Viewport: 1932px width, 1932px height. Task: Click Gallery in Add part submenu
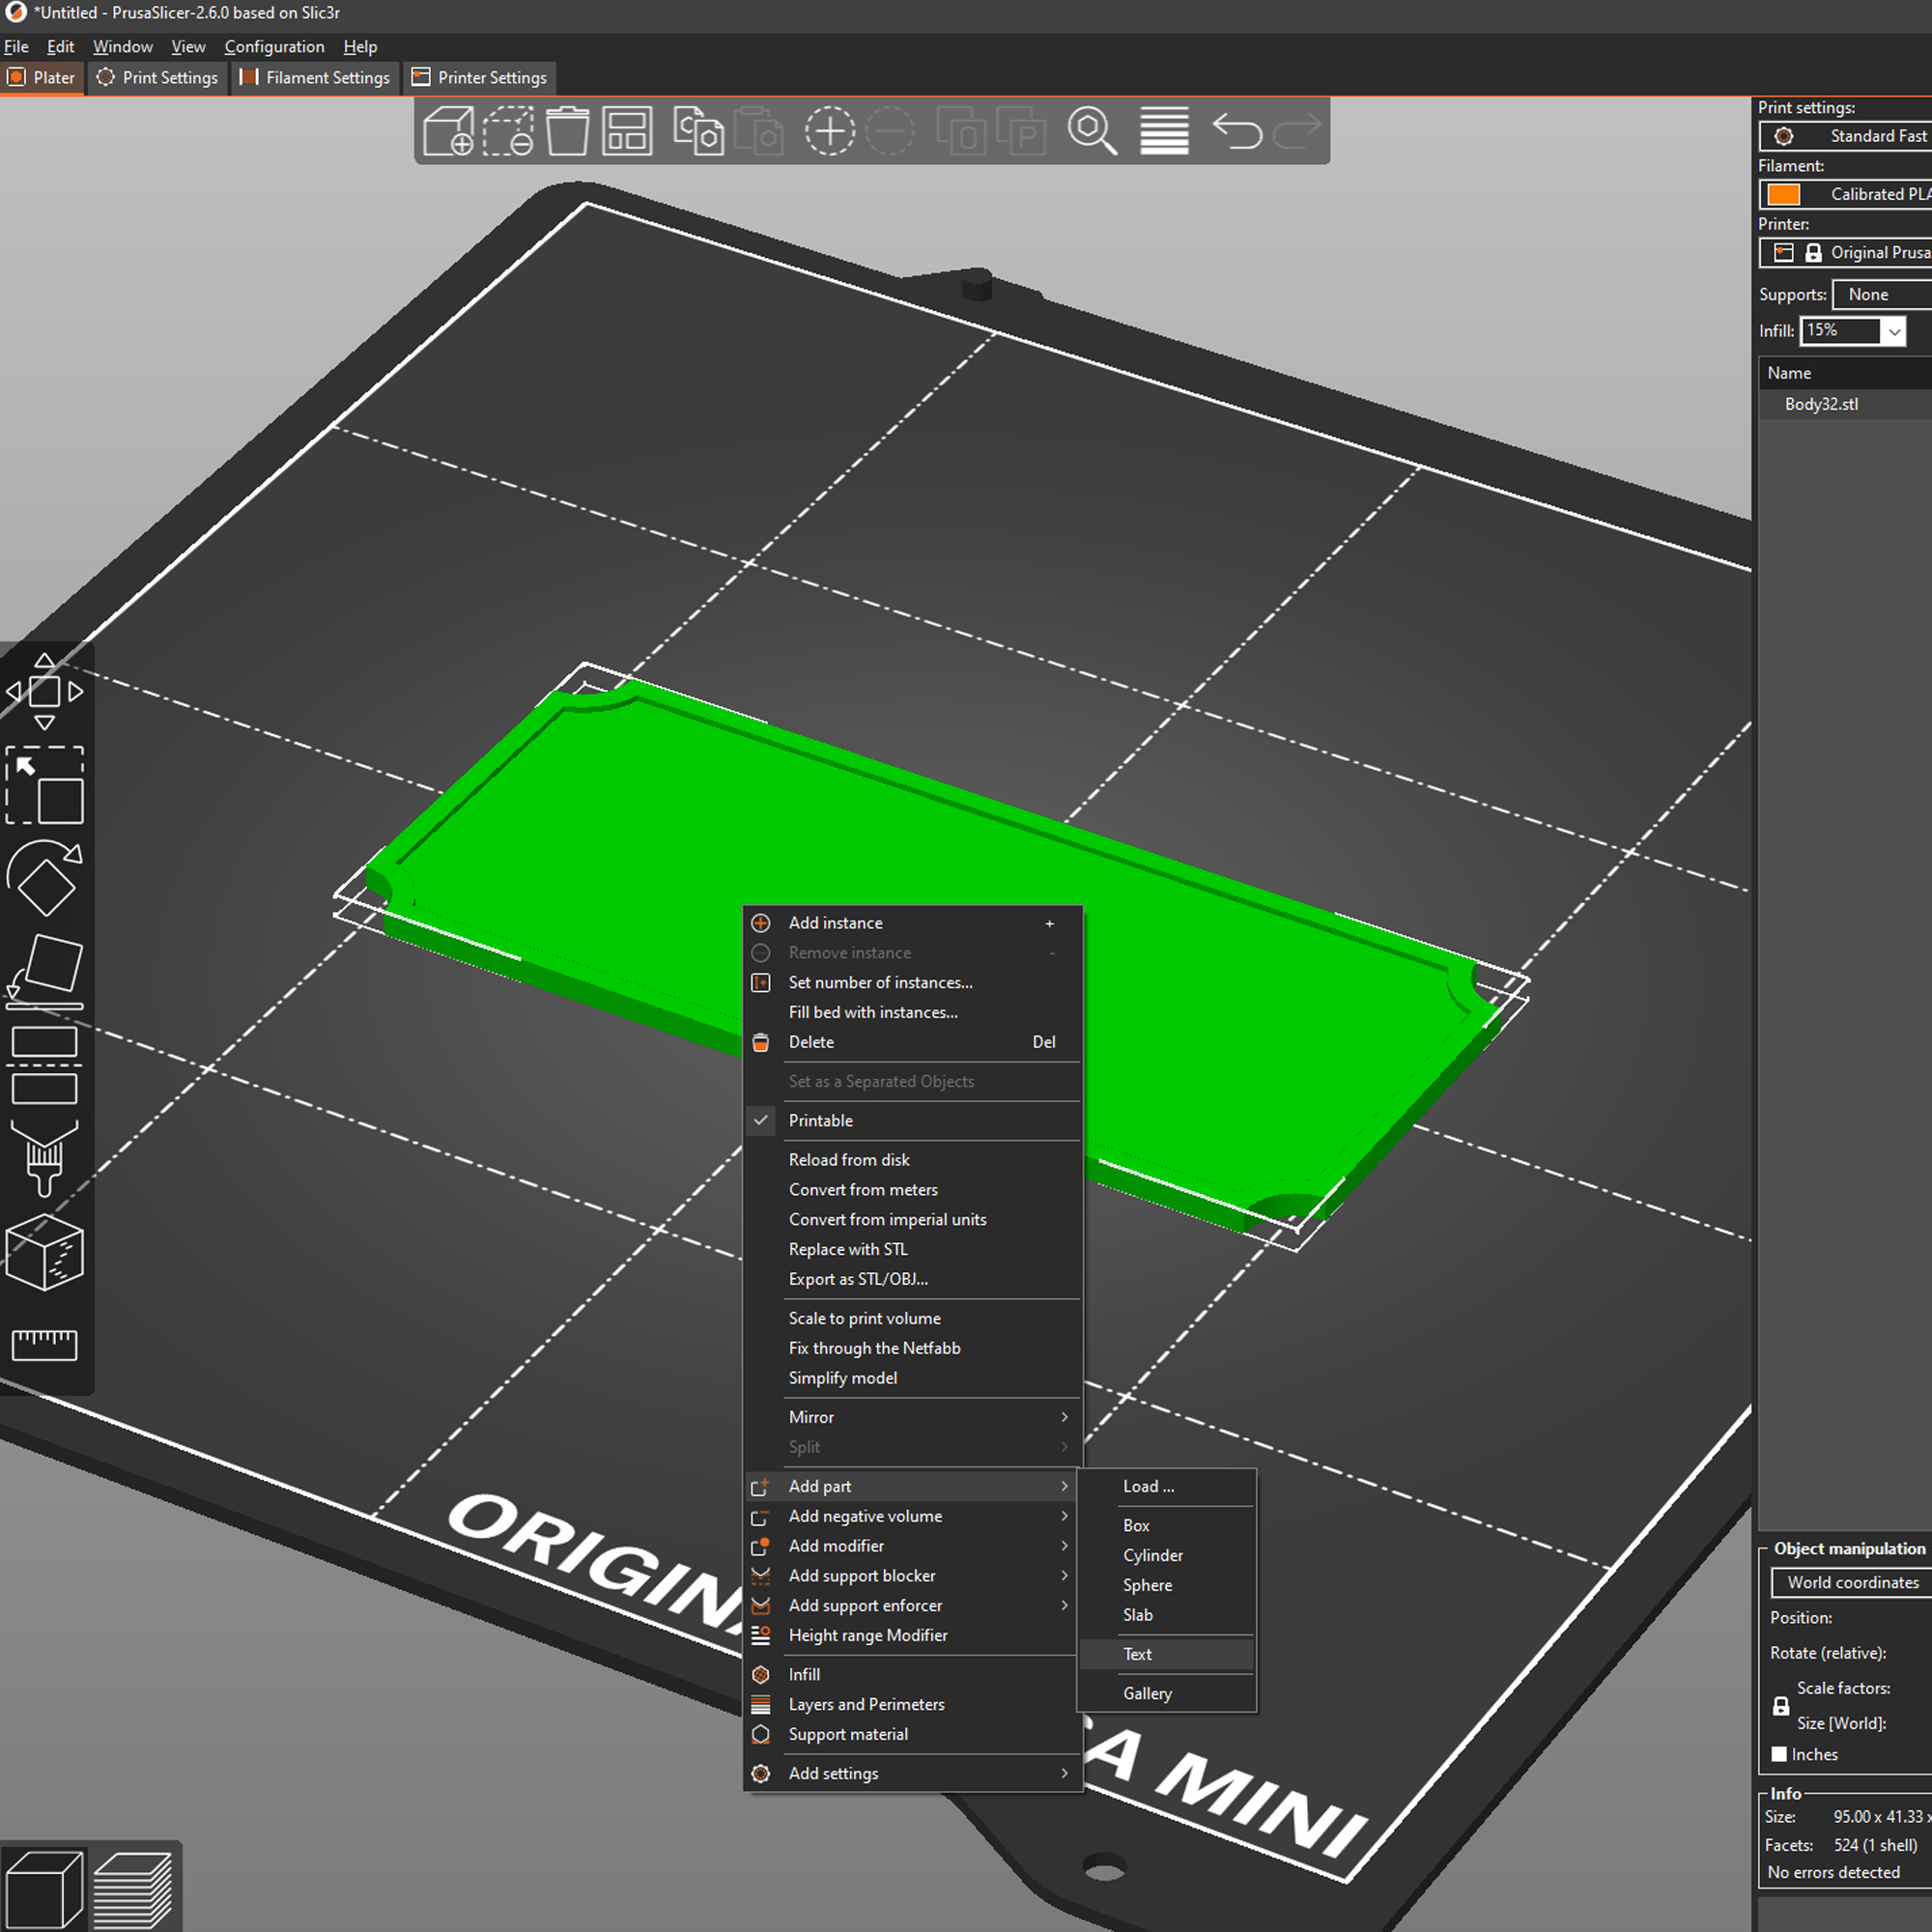pyautogui.click(x=1166, y=1693)
